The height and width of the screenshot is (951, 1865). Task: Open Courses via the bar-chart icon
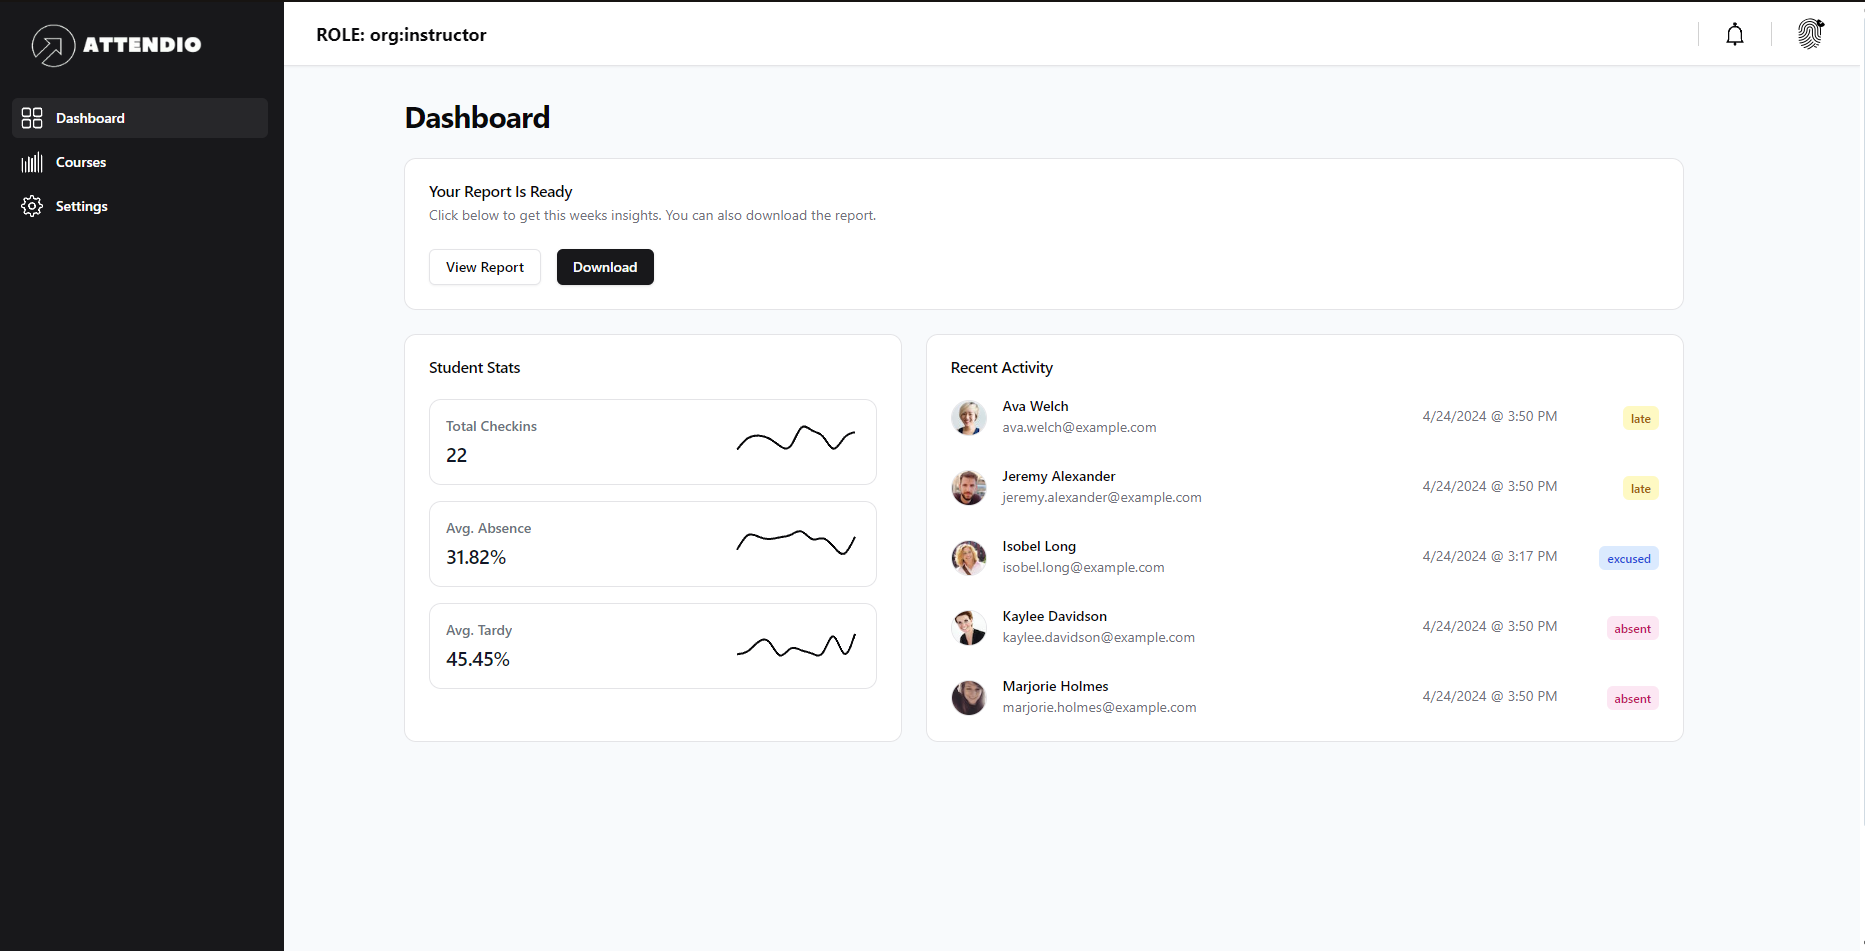pos(32,162)
